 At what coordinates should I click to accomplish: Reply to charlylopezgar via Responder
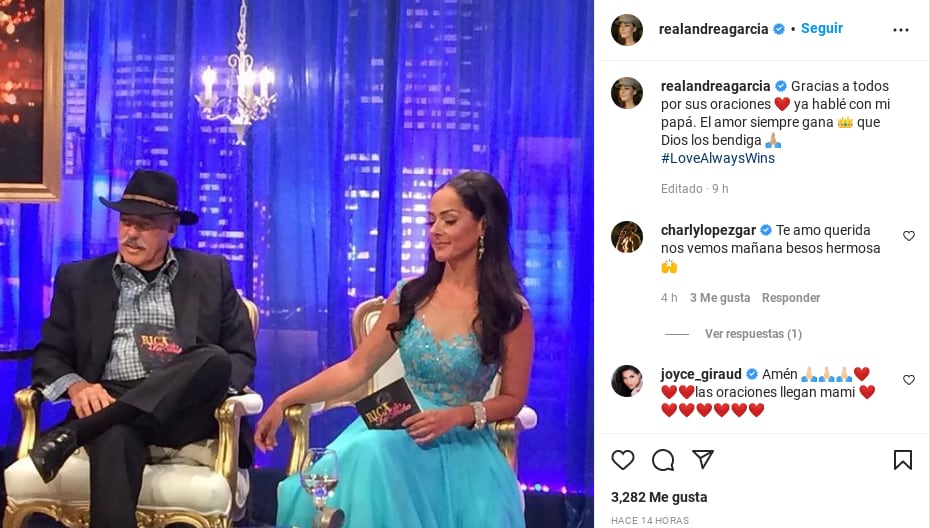pos(791,298)
